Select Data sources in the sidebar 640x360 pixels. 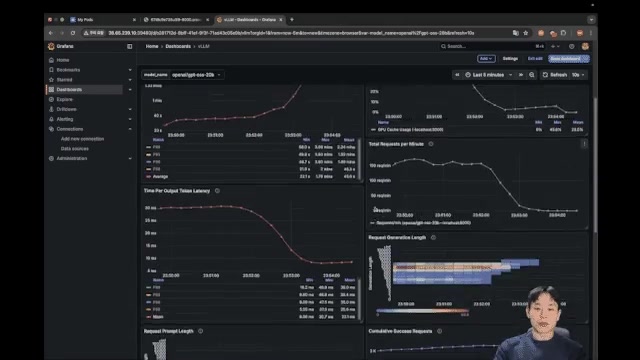click(x=75, y=149)
